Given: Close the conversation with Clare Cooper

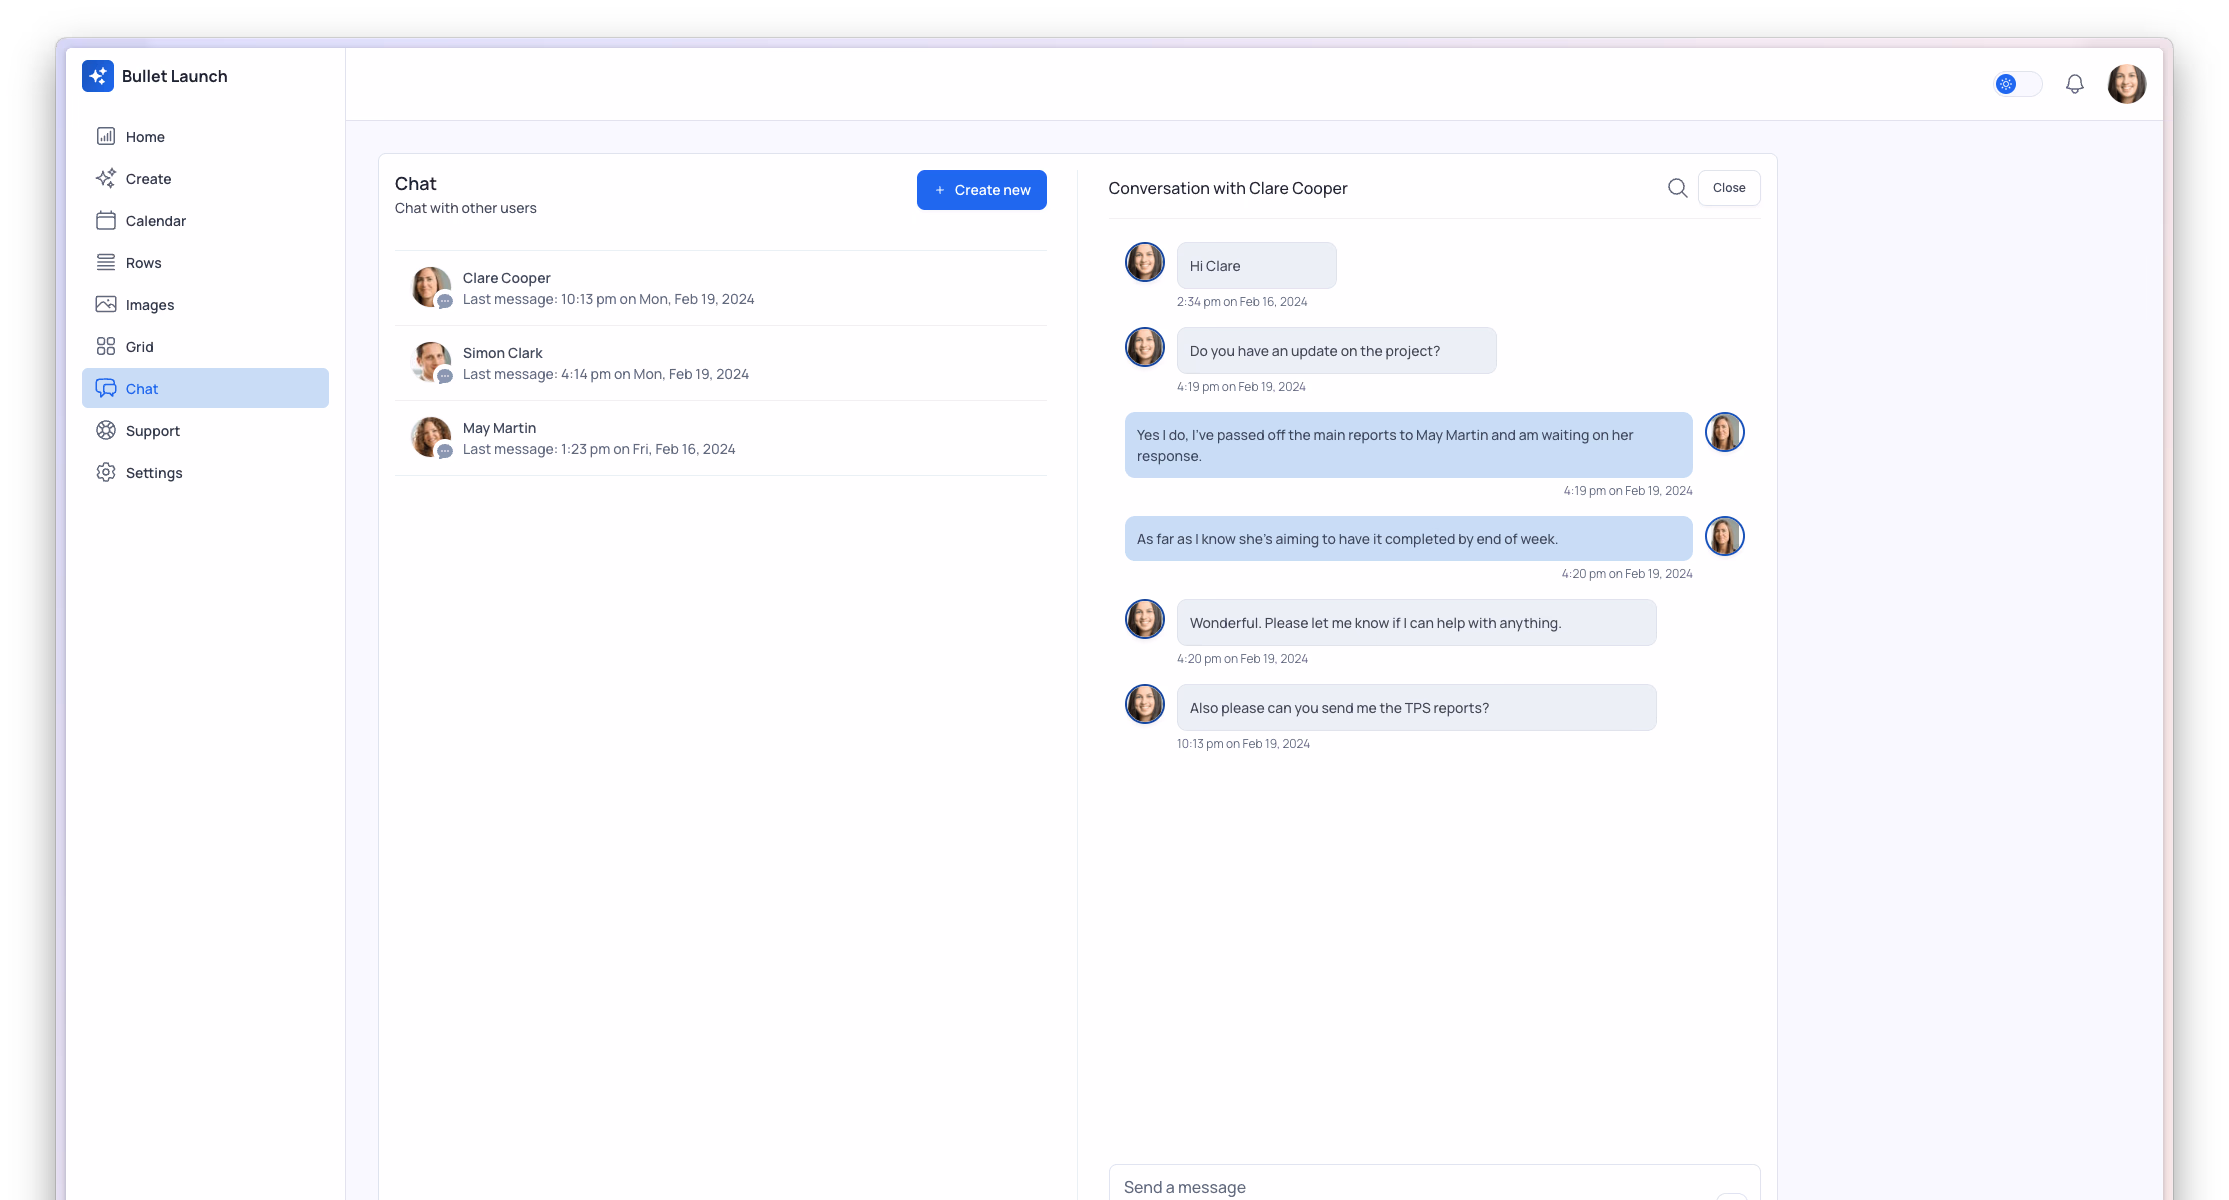Looking at the screenshot, I should coord(1729,188).
